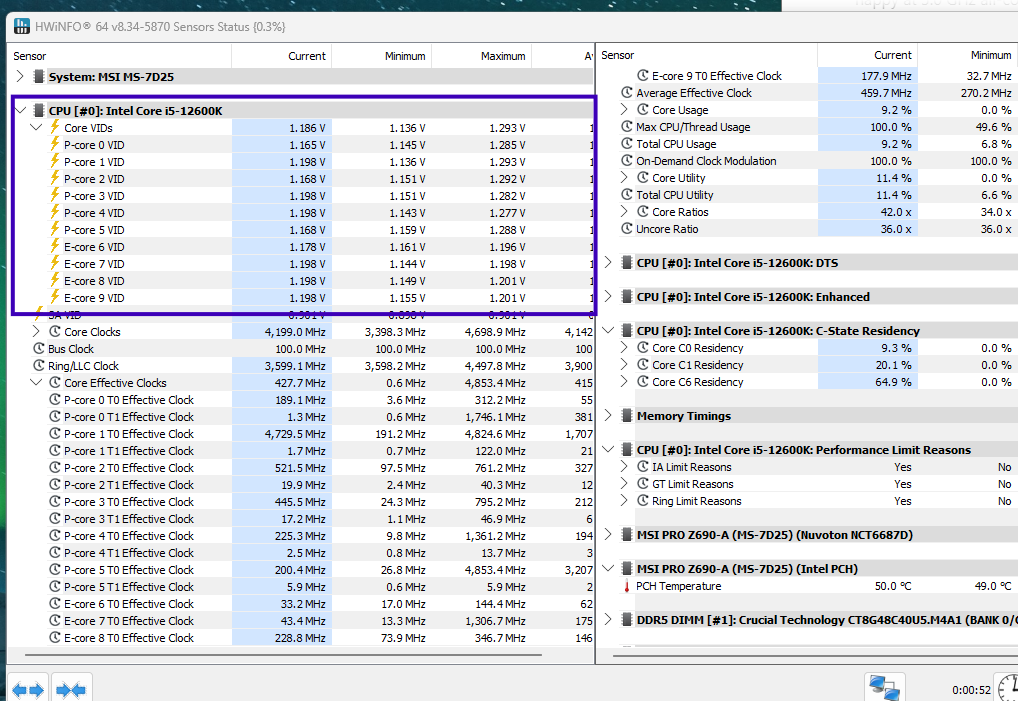Click the 0:00:52 elapsed time display
1018x701 pixels.
971,690
